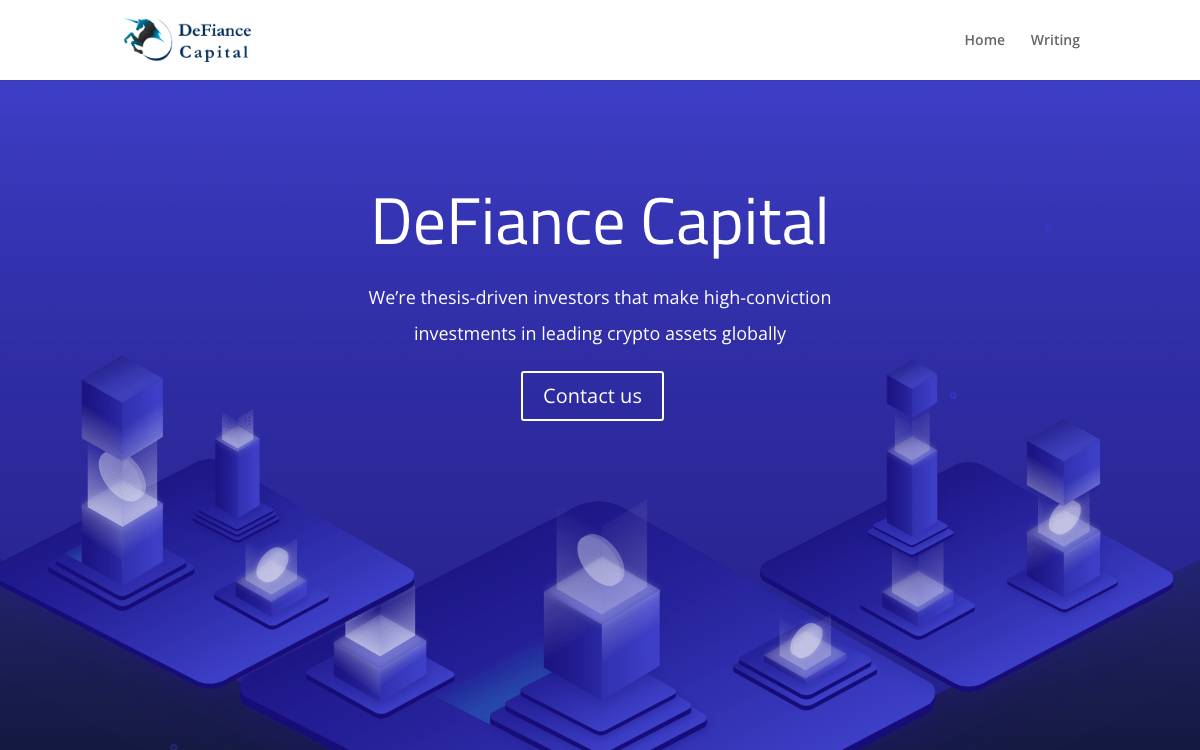Click text "We're thesis-driven investors that make high-conviction"
The image size is (1200, 750).
coord(600,297)
